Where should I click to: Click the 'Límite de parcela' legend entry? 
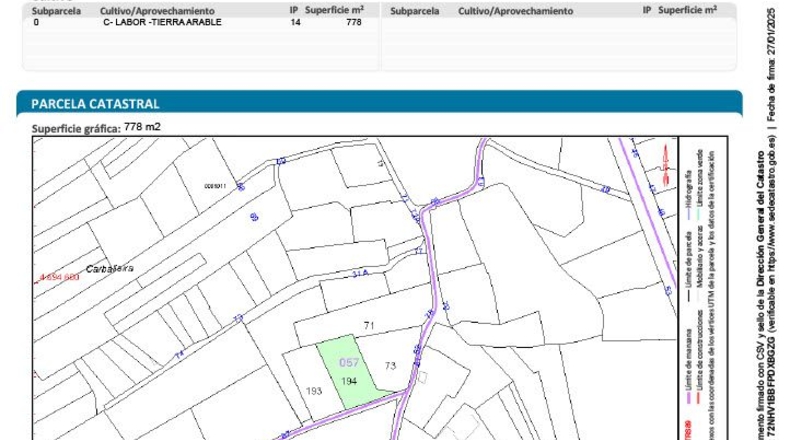(688, 259)
